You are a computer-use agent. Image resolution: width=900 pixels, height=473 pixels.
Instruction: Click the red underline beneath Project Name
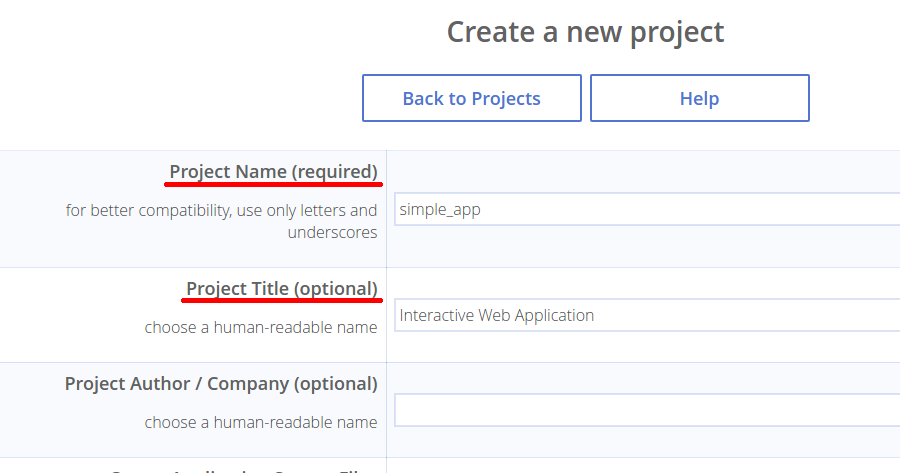click(273, 185)
